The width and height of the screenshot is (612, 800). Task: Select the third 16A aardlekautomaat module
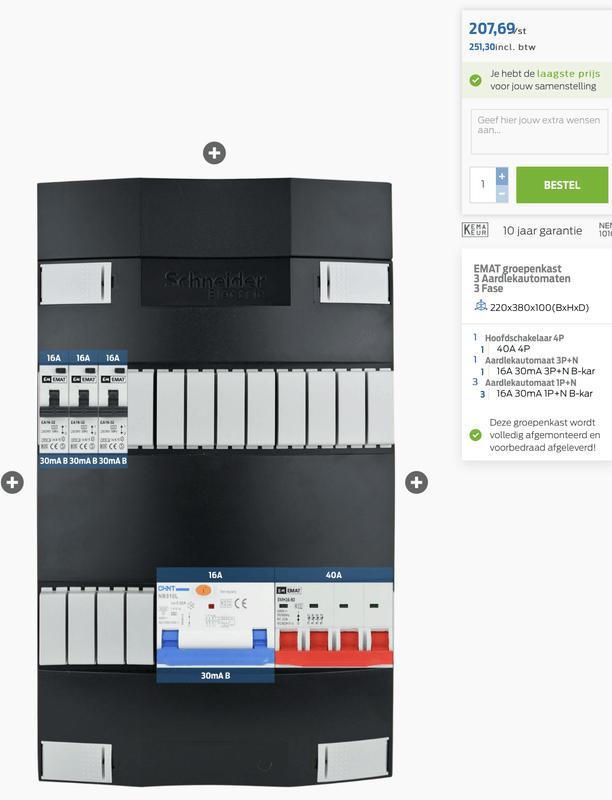(113, 409)
